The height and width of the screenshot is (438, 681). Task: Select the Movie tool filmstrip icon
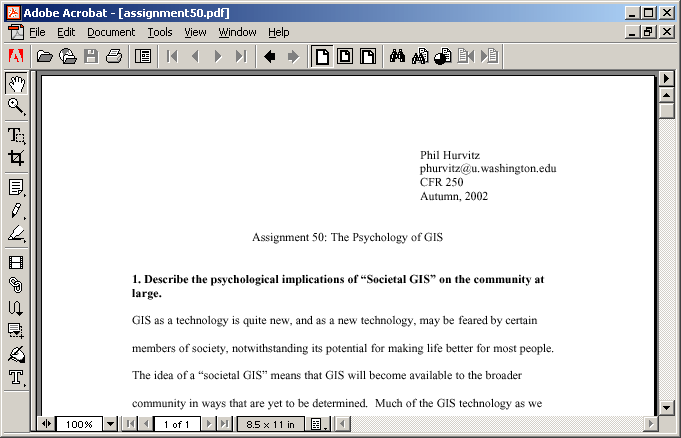tap(17, 262)
